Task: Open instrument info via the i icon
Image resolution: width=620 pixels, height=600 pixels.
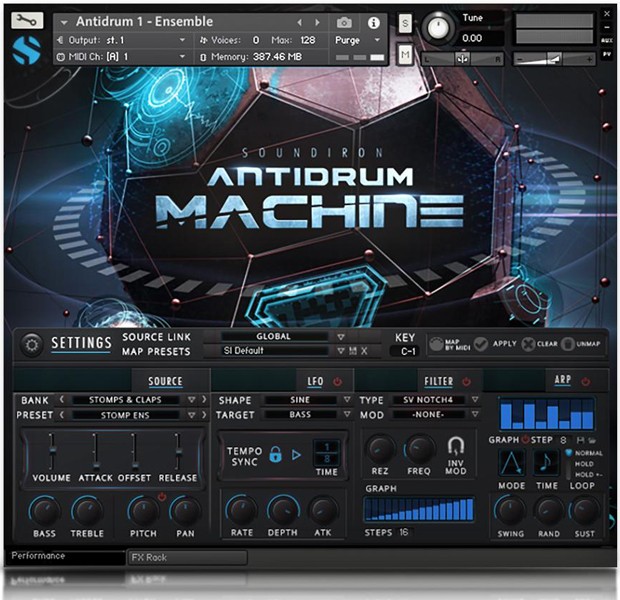Action: [x=374, y=23]
